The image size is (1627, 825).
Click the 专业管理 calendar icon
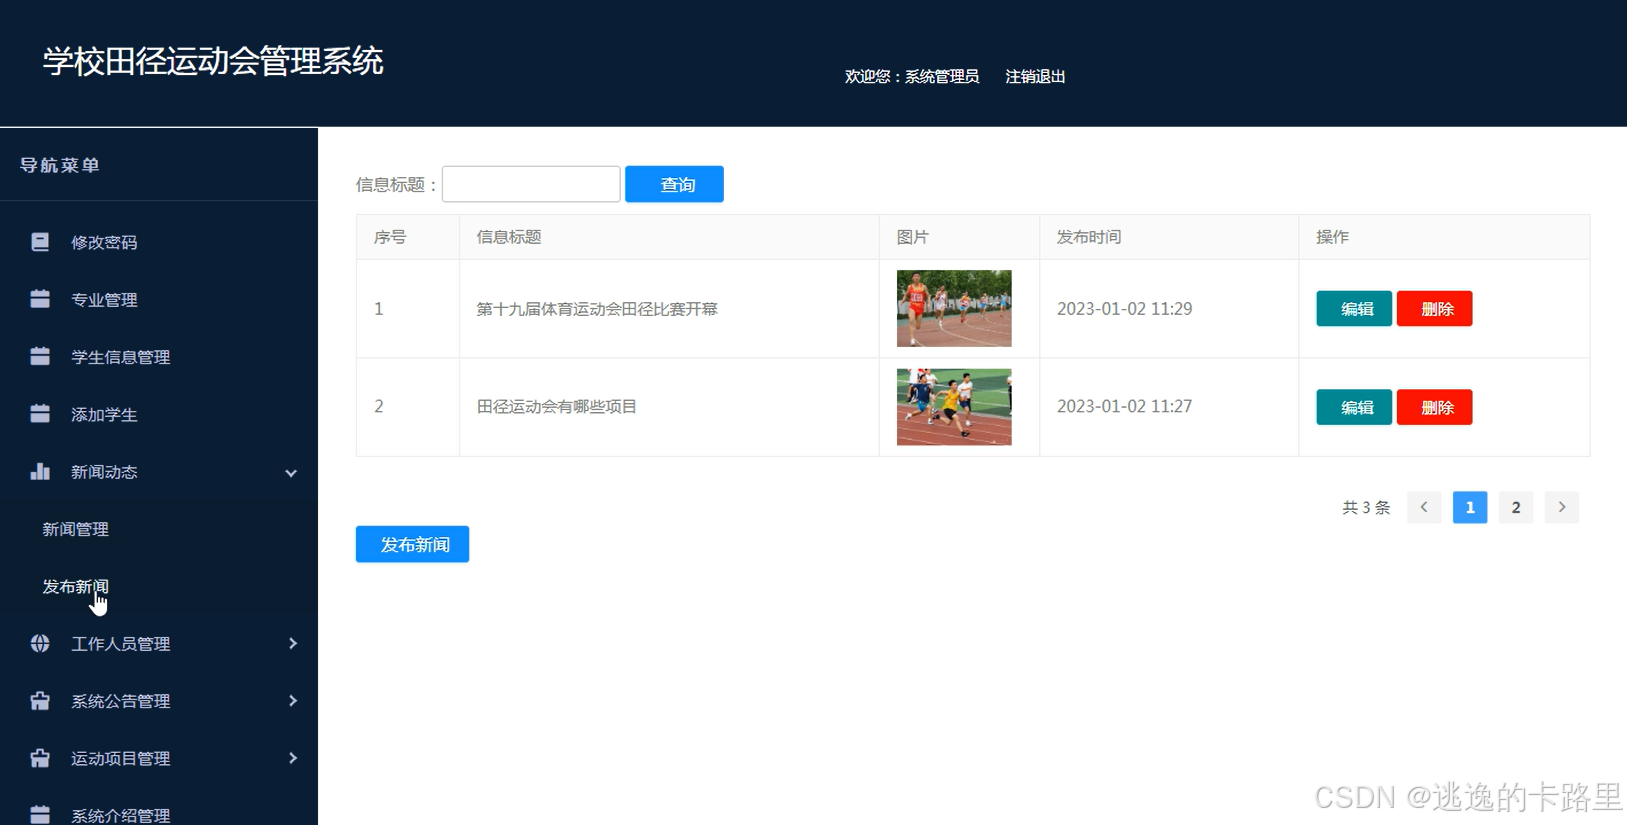40,299
